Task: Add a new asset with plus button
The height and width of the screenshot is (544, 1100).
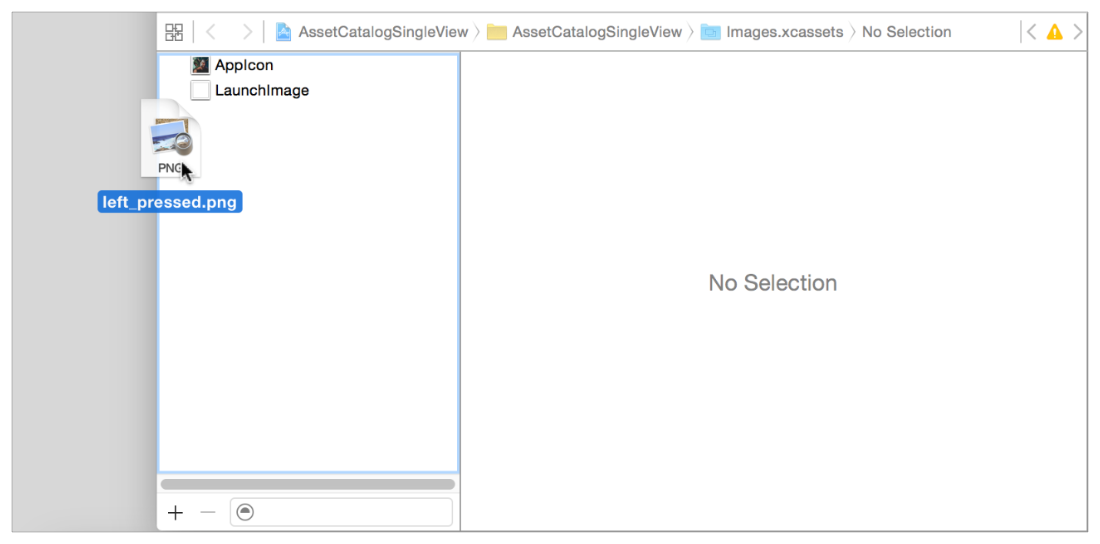Action: pos(175,512)
